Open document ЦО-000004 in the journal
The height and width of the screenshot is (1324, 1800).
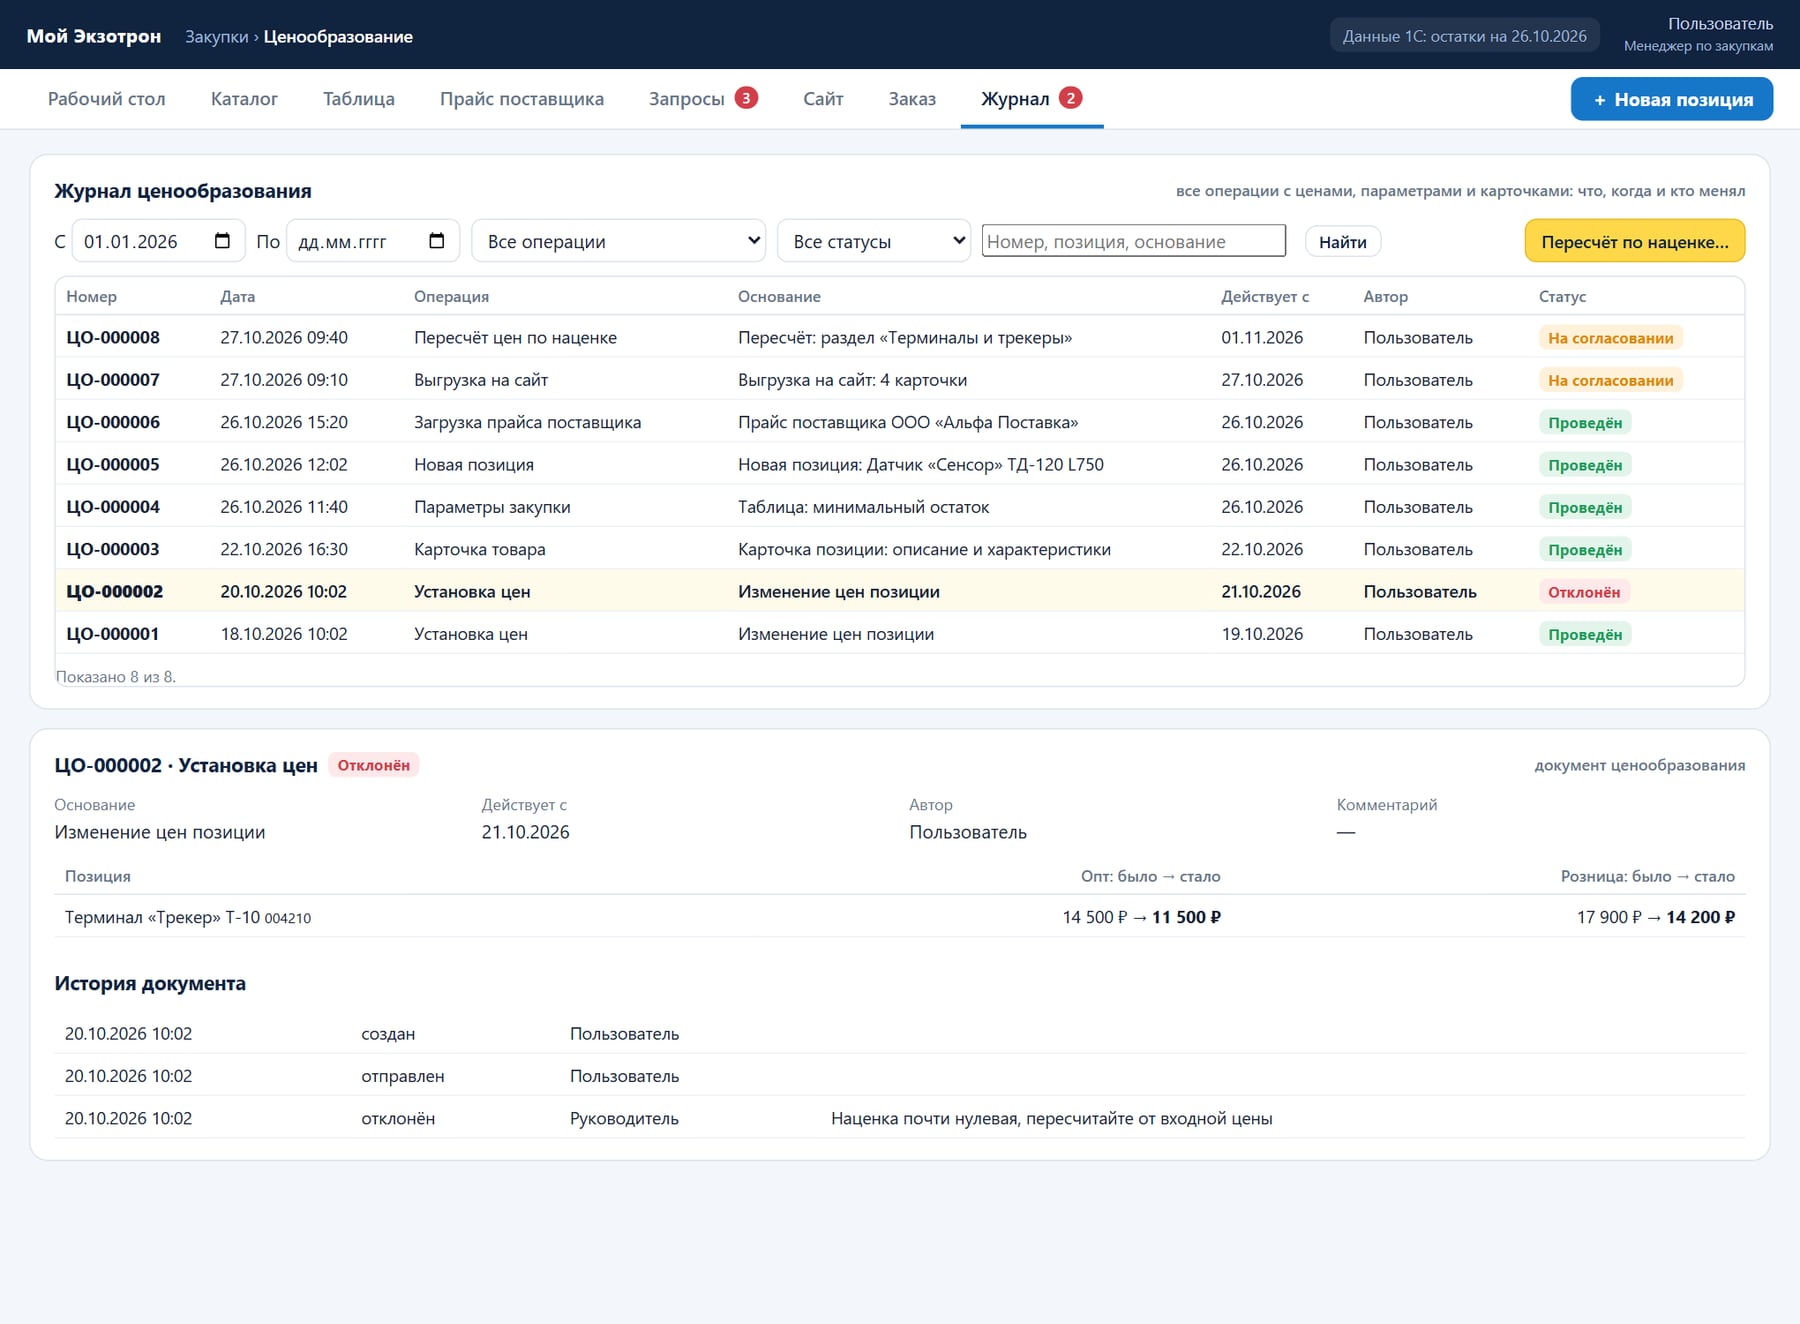(900, 506)
